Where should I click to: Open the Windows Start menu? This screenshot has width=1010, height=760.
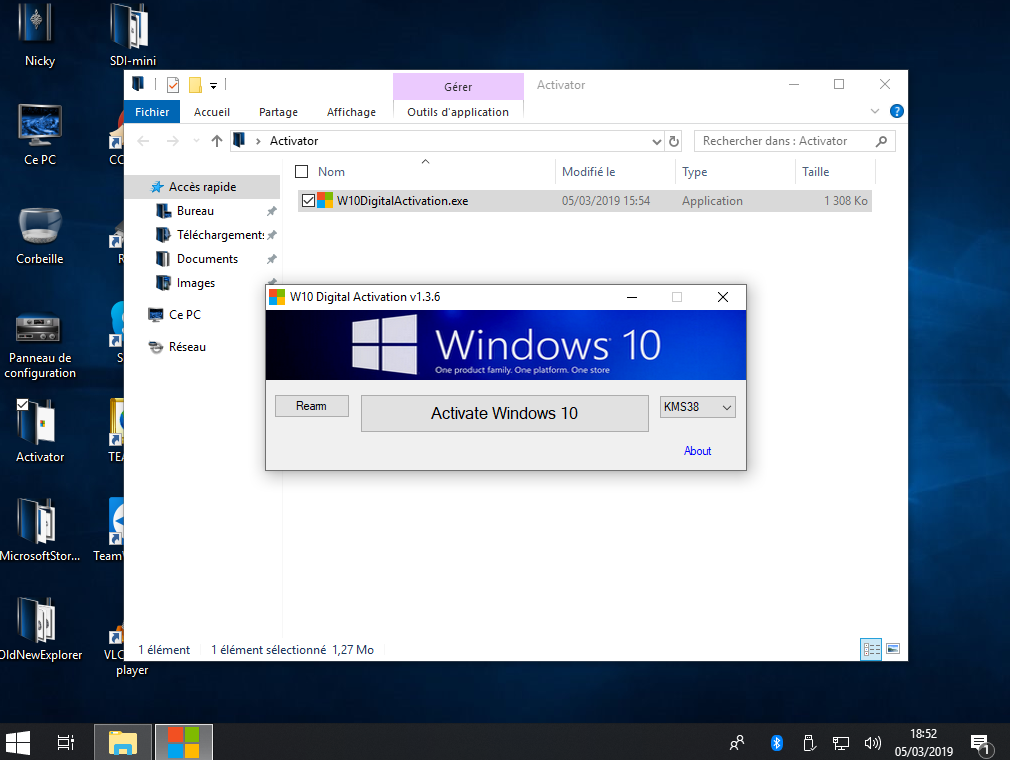pos(18,743)
